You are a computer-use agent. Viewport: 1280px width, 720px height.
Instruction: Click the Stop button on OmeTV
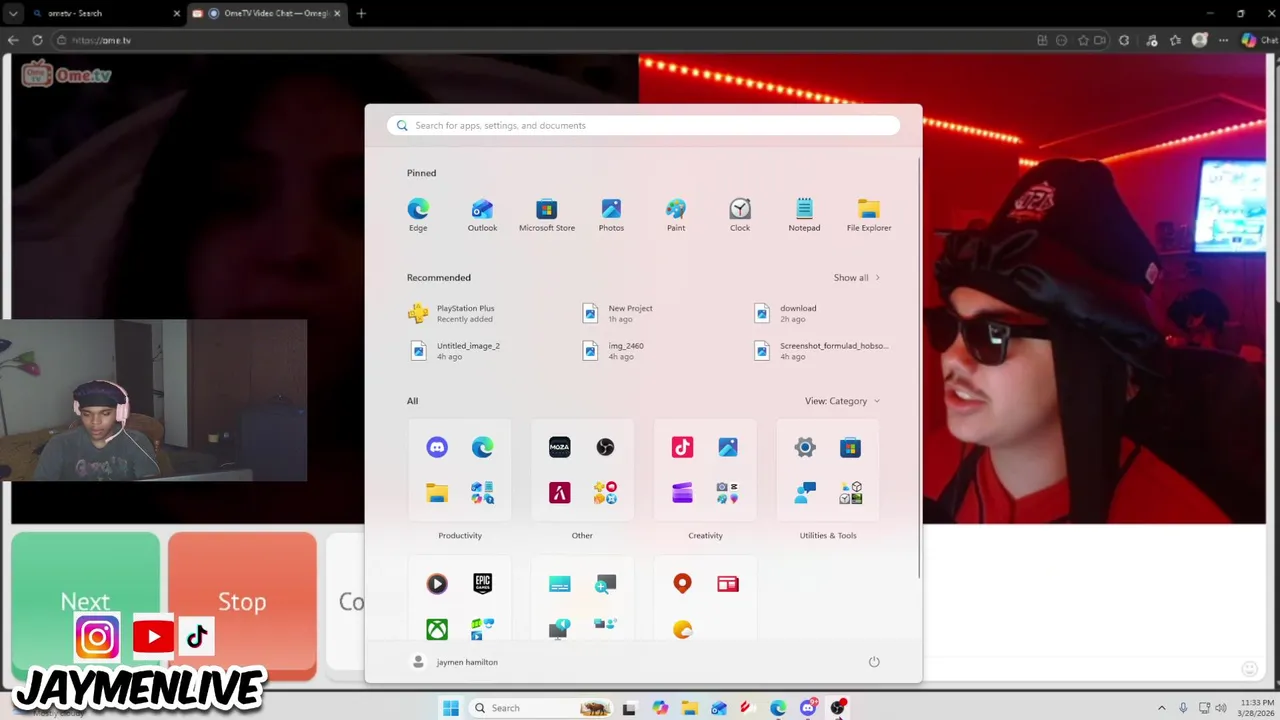coord(242,602)
